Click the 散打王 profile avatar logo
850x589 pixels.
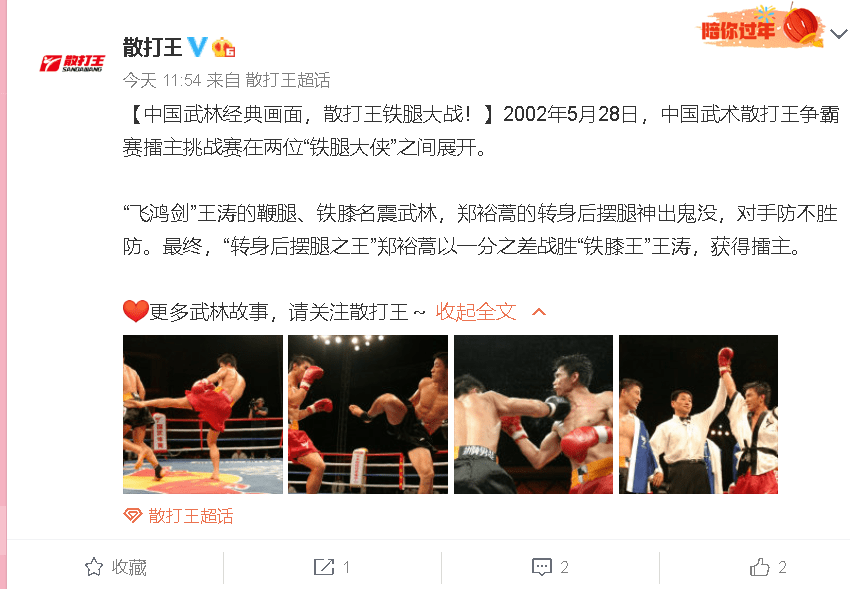click(72, 63)
